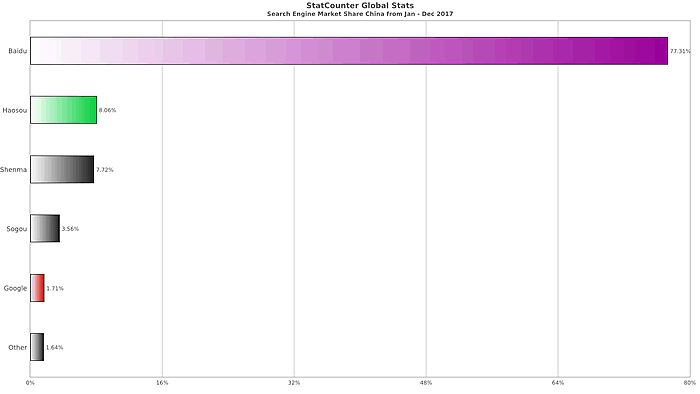This screenshot has height=394, width=700.
Task: Click the 7.72% value label
Action: click(x=104, y=170)
